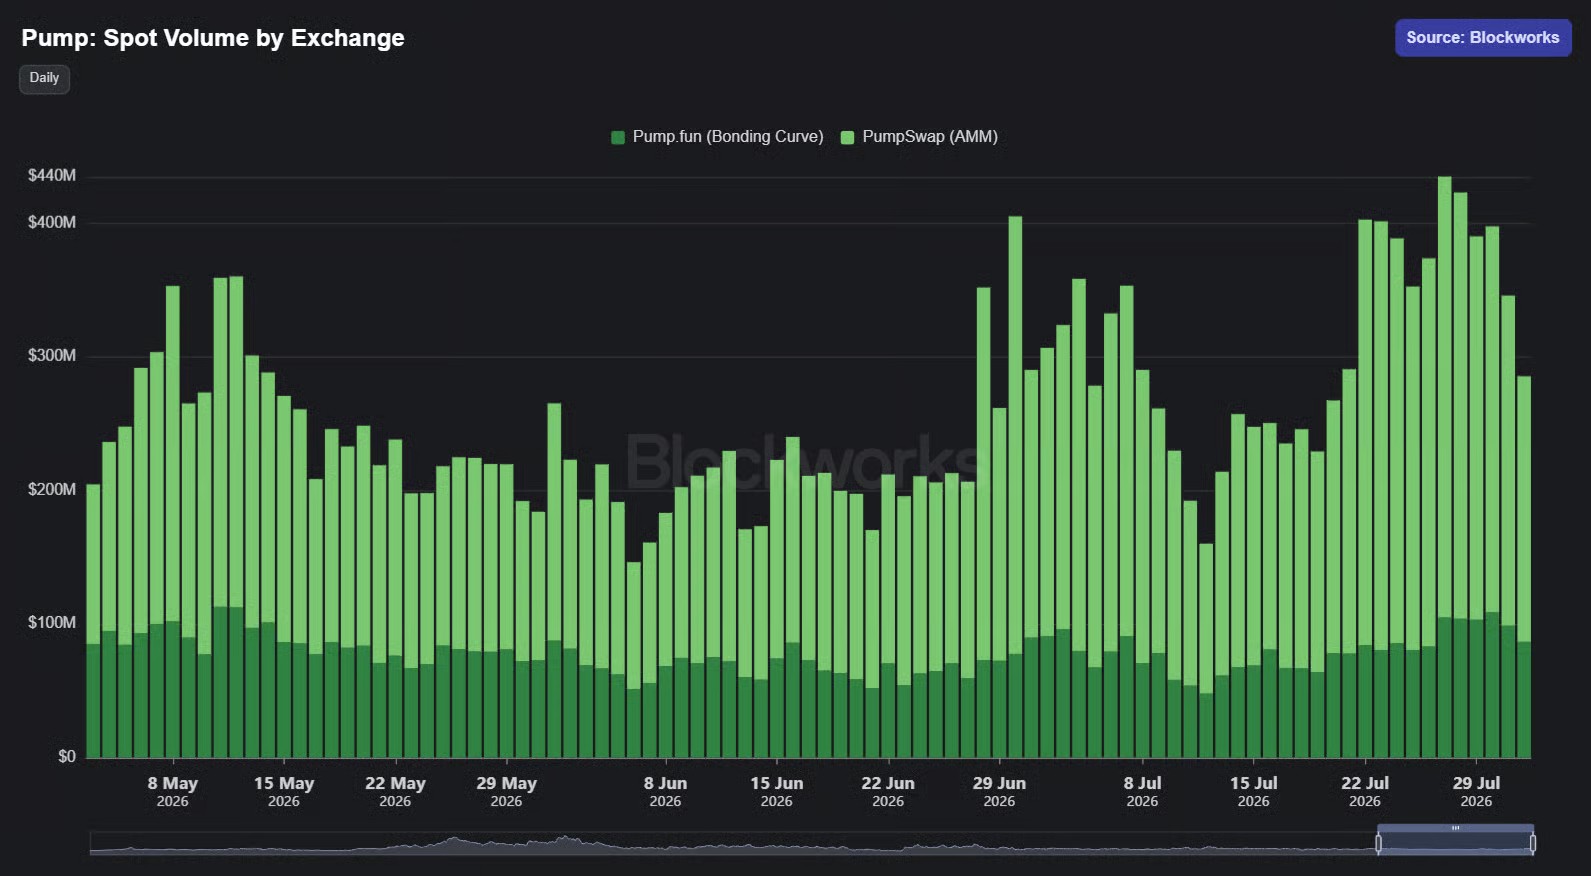Screen dimensions: 1591x876
Task: Toggle PumpSwap (AMM) legend color square
Action: (847, 137)
